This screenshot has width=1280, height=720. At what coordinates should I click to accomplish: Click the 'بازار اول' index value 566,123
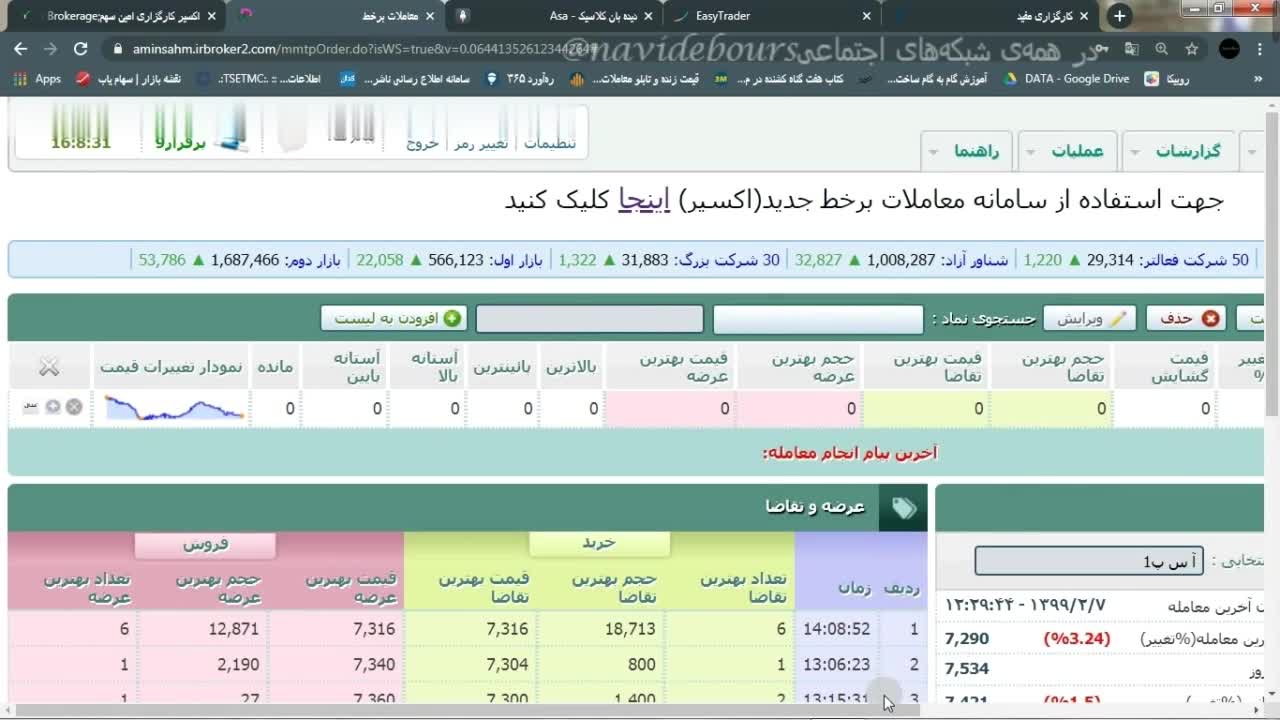coord(456,260)
